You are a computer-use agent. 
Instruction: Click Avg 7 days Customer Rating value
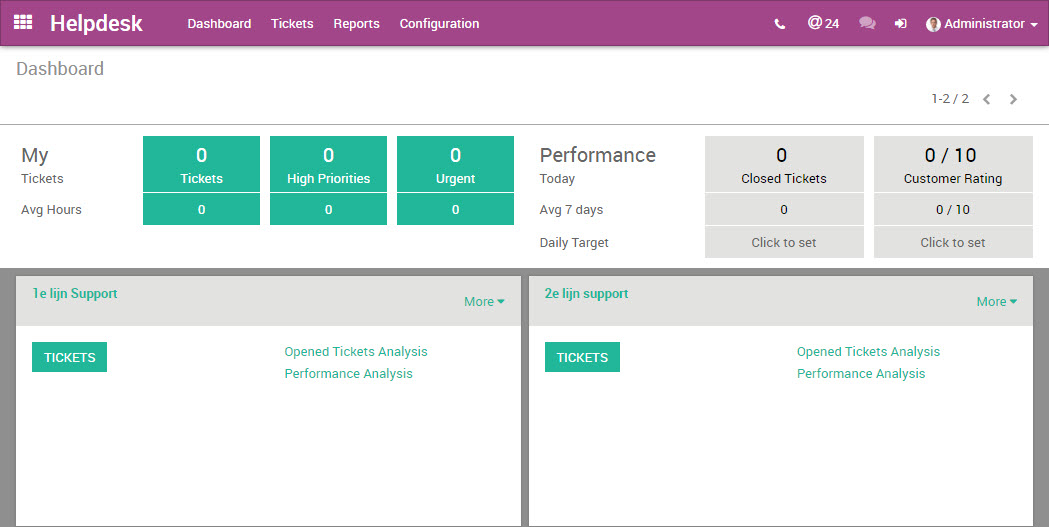(x=953, y=209)
